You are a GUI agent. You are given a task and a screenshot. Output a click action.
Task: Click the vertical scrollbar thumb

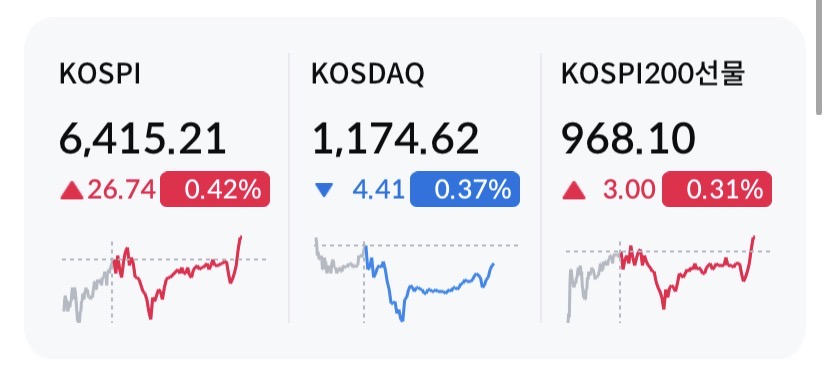tap(819, 57)
